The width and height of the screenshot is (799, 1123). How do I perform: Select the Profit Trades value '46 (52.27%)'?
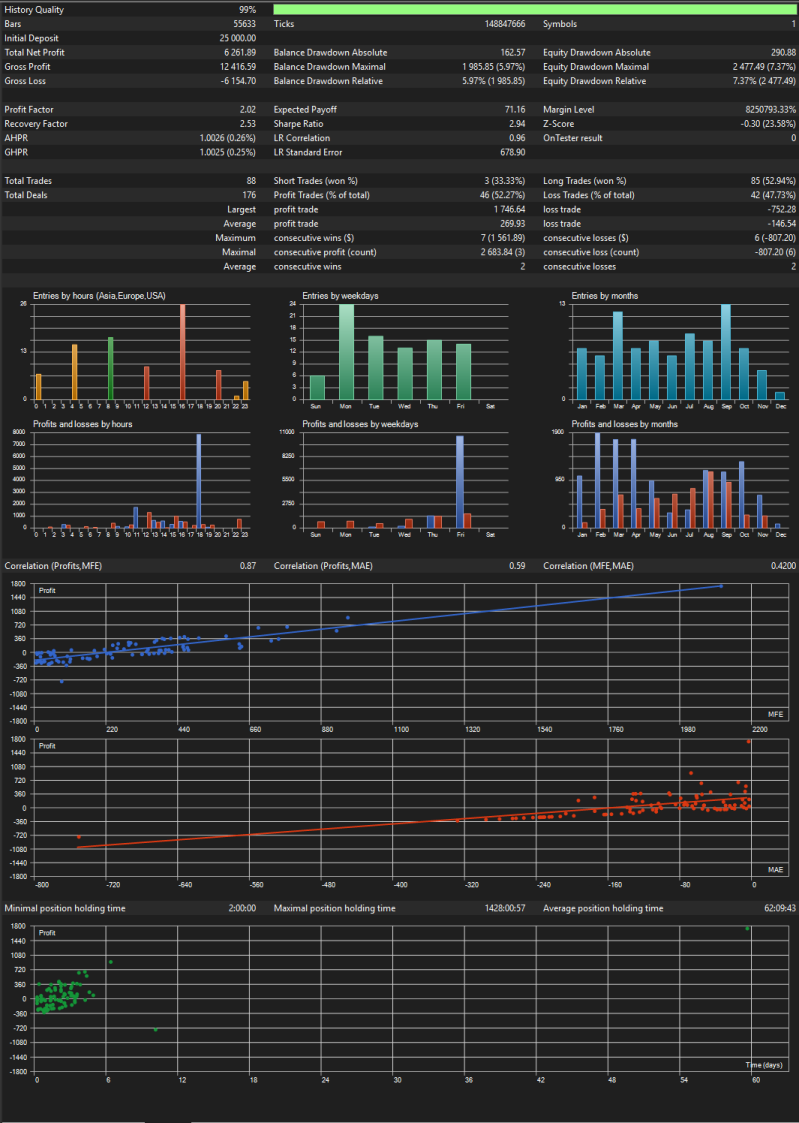tap(503, 196)
